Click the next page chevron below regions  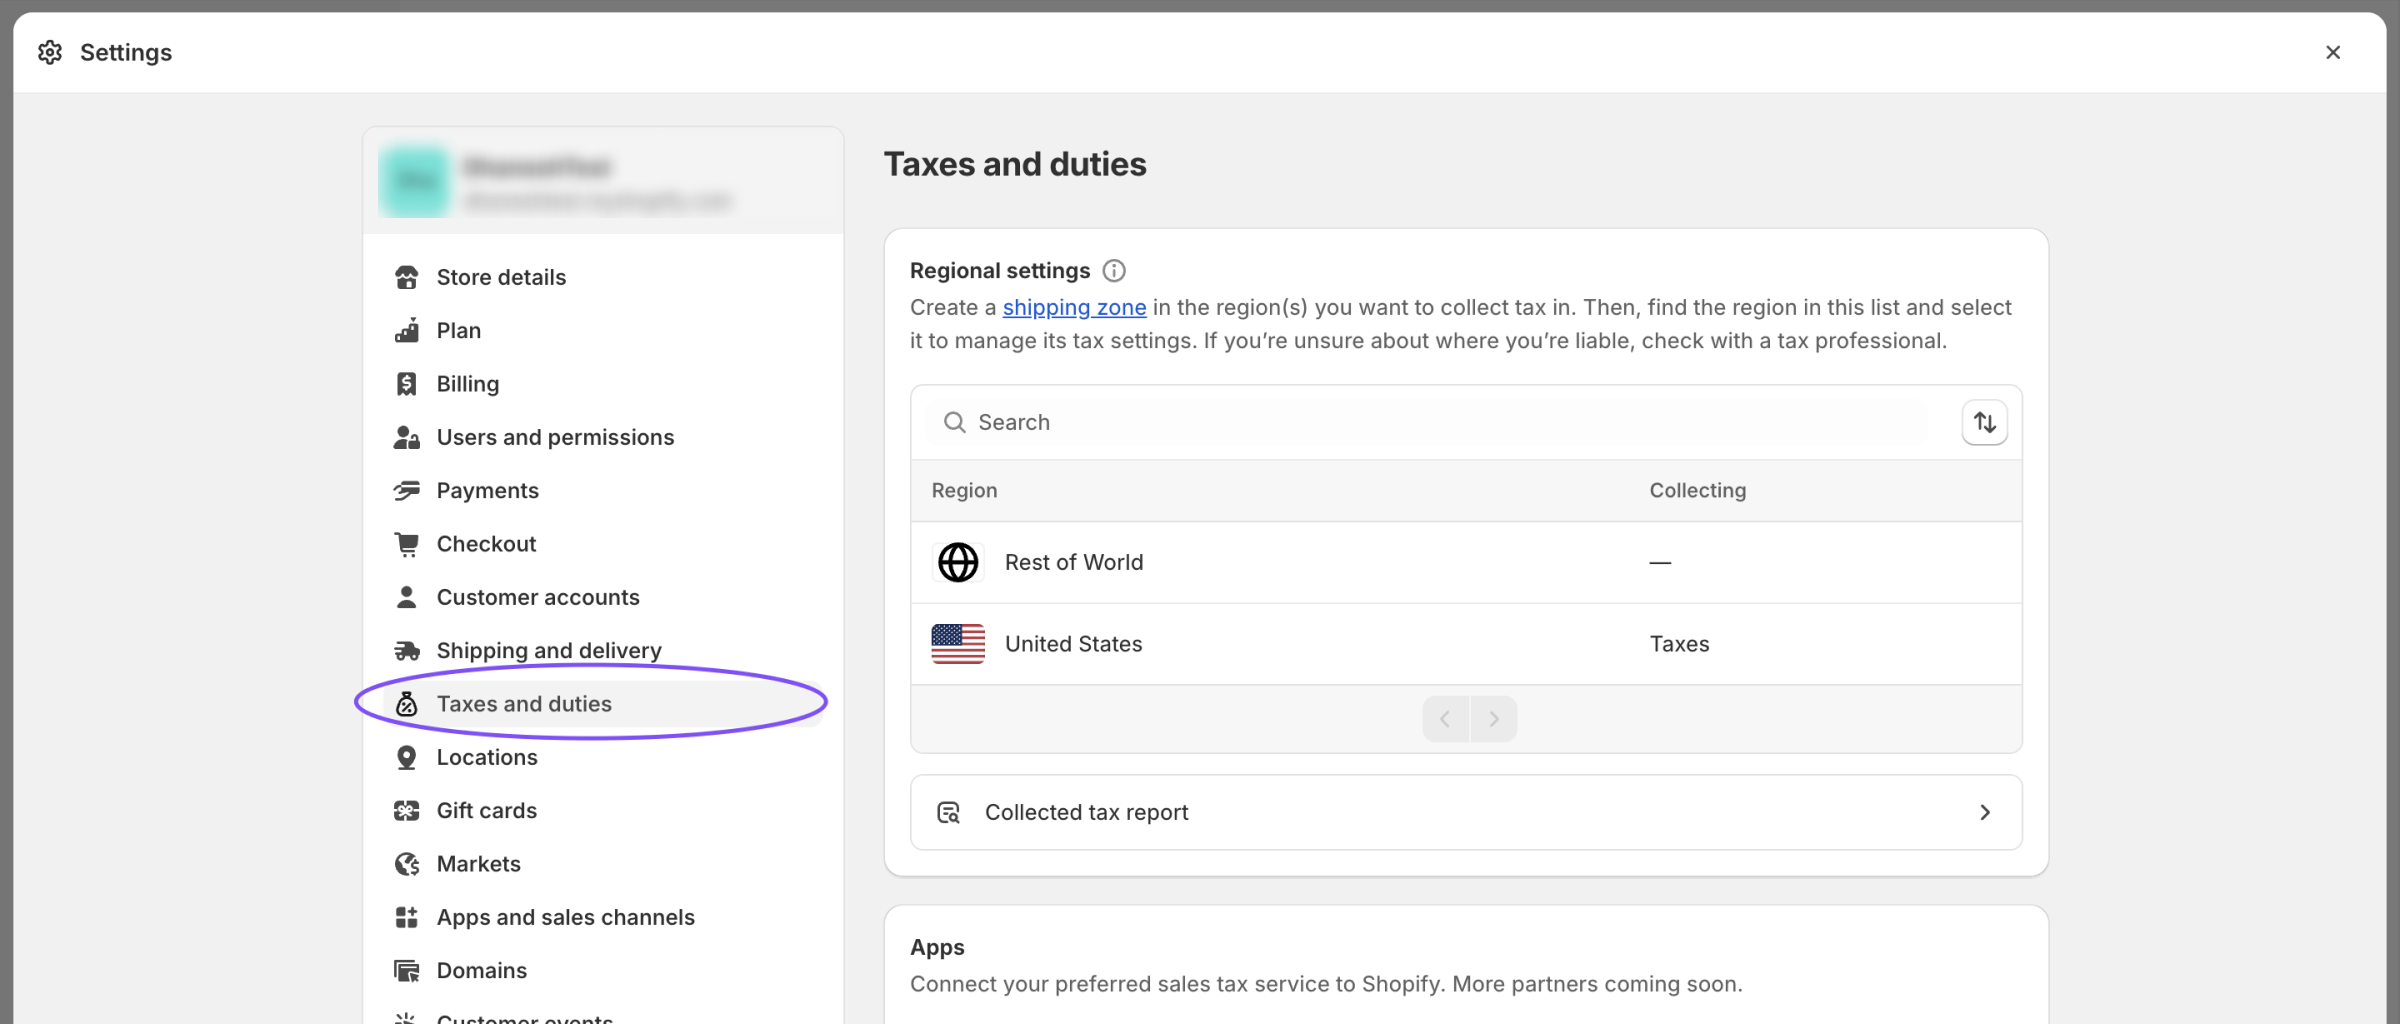[1493, 718]
